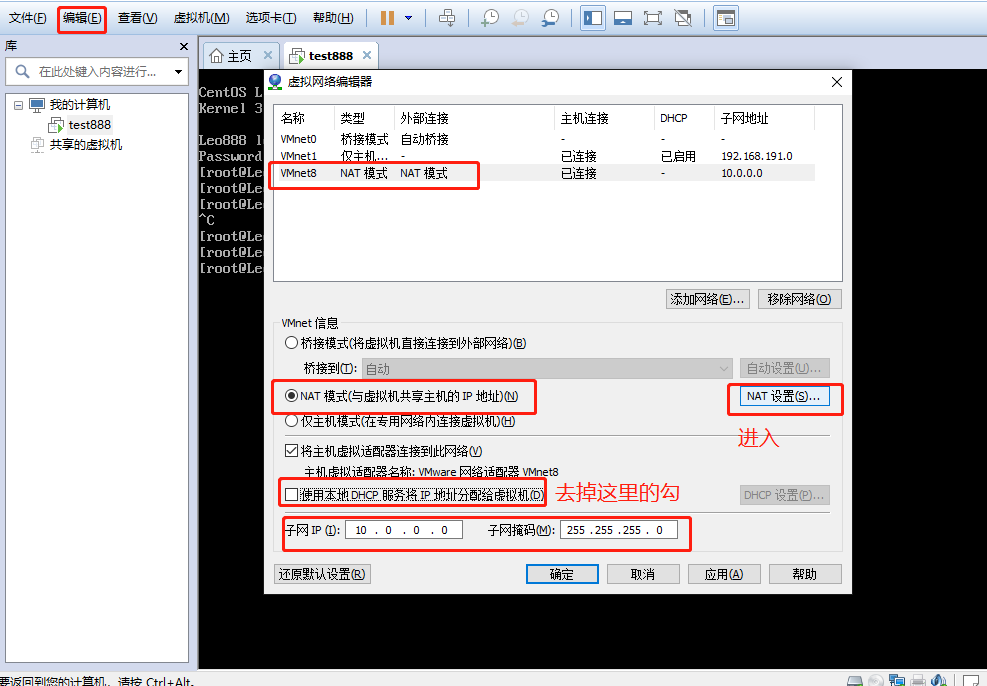The image size is (987, 686).
Task: Open the 桥接到 adapter dropdown
Action: tap(547, 368)
